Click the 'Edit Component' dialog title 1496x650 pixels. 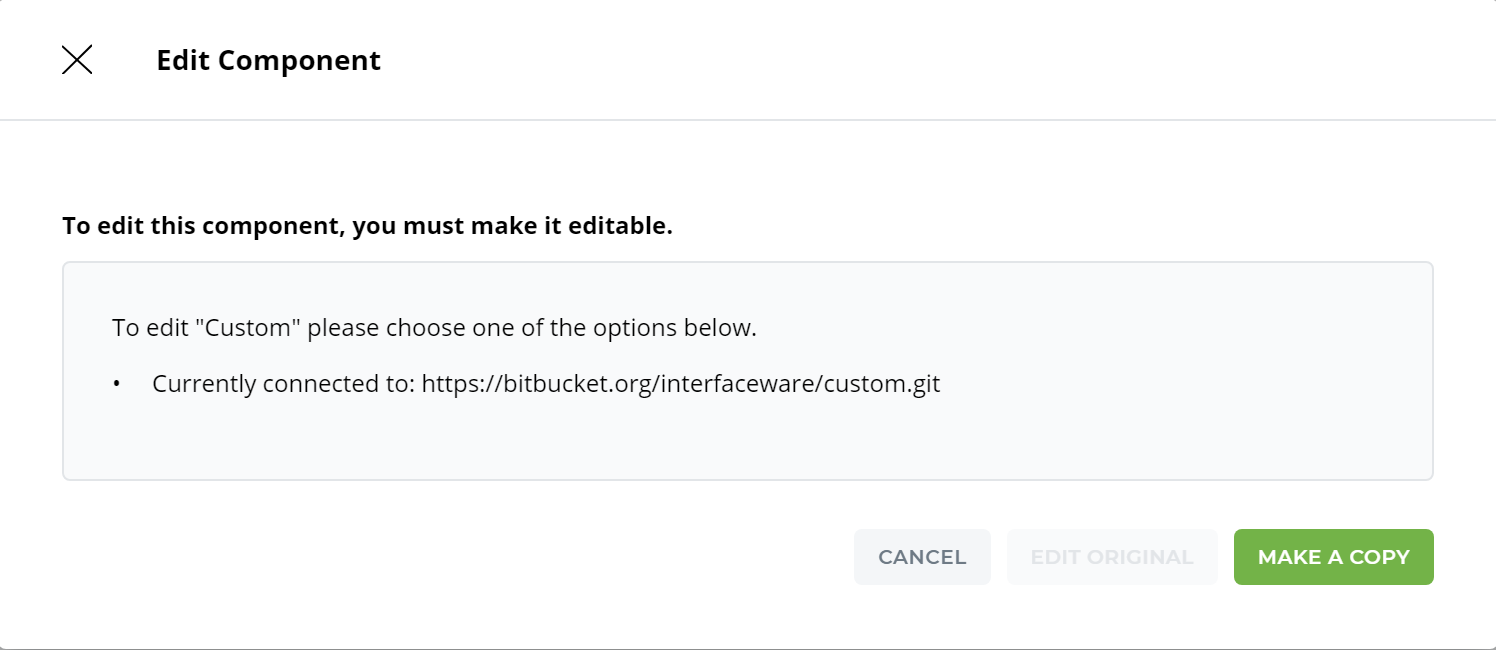point(268,60)
